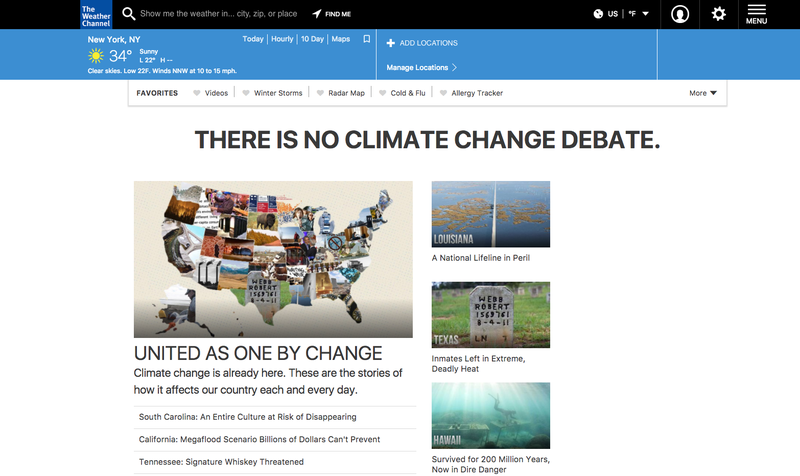This screenshot has width=800, height=476.
Task: Click the US map collage image
Action: [x=273, y=259]
